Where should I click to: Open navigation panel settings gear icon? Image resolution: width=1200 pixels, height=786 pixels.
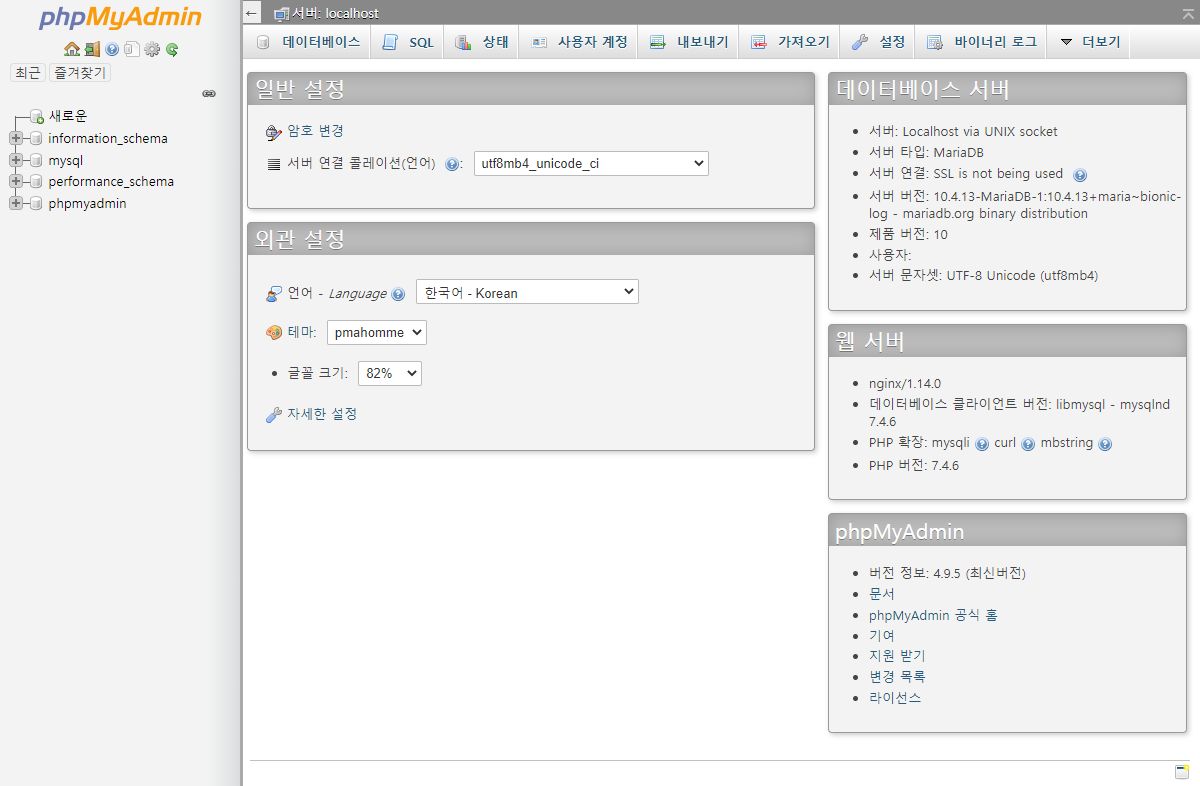[152, 49]
